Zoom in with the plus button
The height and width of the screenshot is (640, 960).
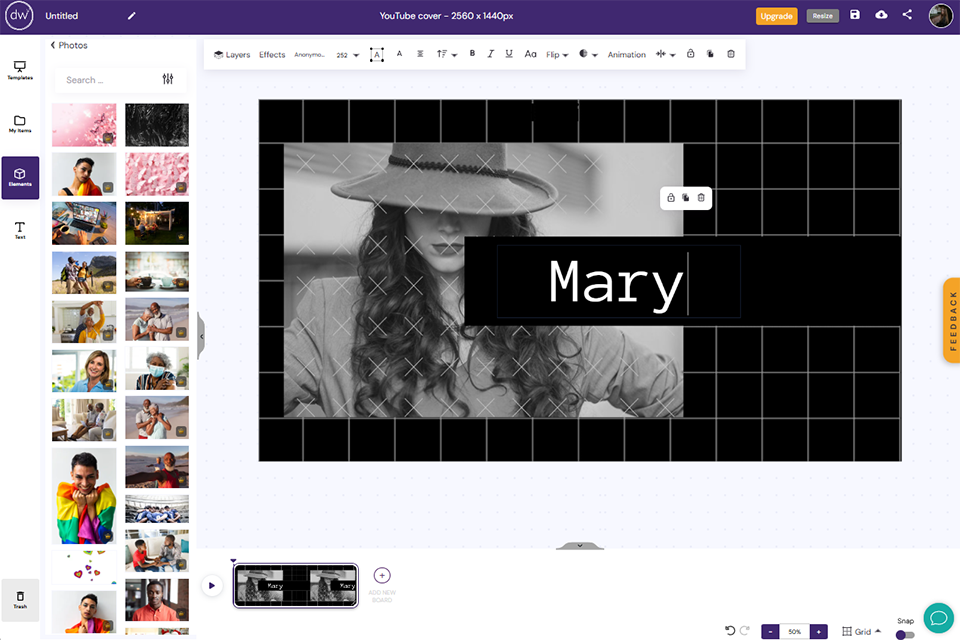819,631
